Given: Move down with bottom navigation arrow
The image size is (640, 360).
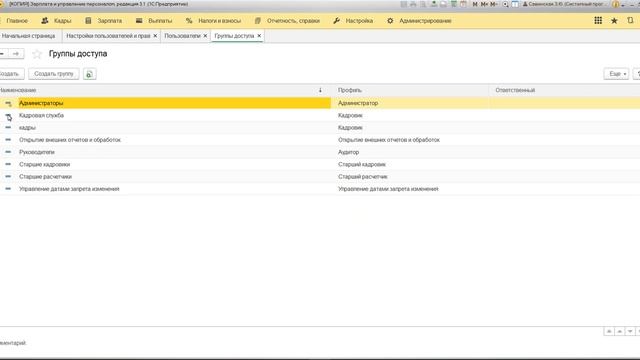Looking at the screenshot, I should (630, 331).
